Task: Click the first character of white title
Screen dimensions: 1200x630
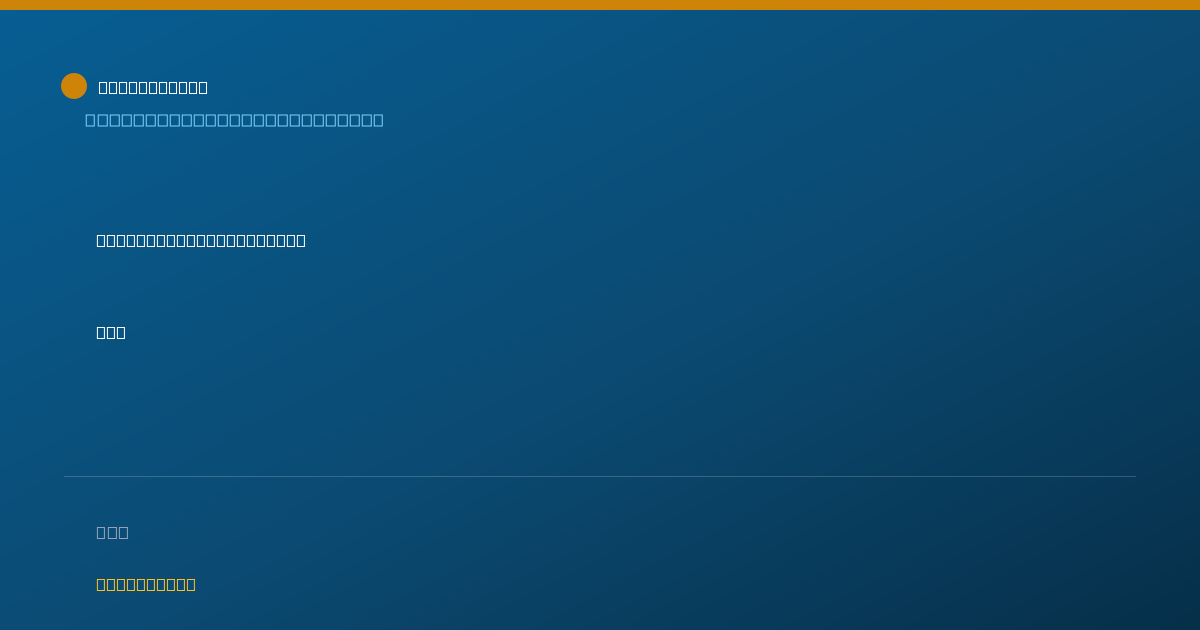Action: (x=103, y=87)
